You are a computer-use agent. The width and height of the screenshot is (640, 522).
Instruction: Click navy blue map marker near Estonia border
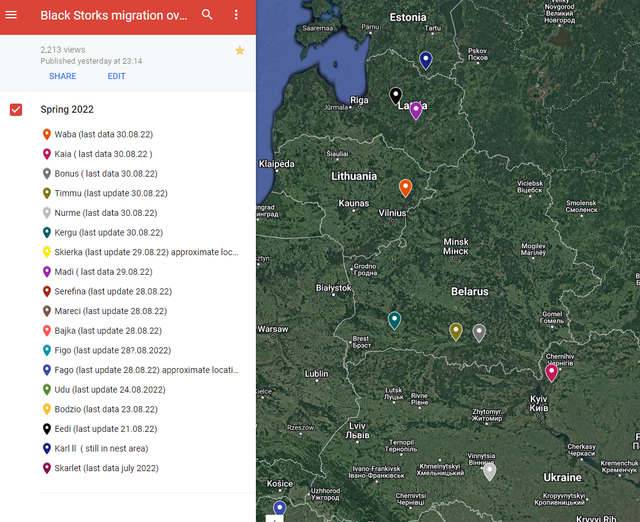pyautogui.click(x=426, y=60)
